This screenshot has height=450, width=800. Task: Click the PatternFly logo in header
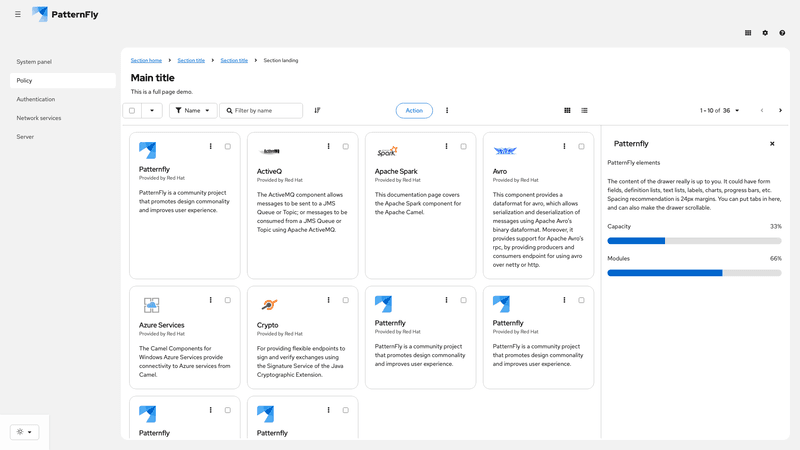(65, 14)
